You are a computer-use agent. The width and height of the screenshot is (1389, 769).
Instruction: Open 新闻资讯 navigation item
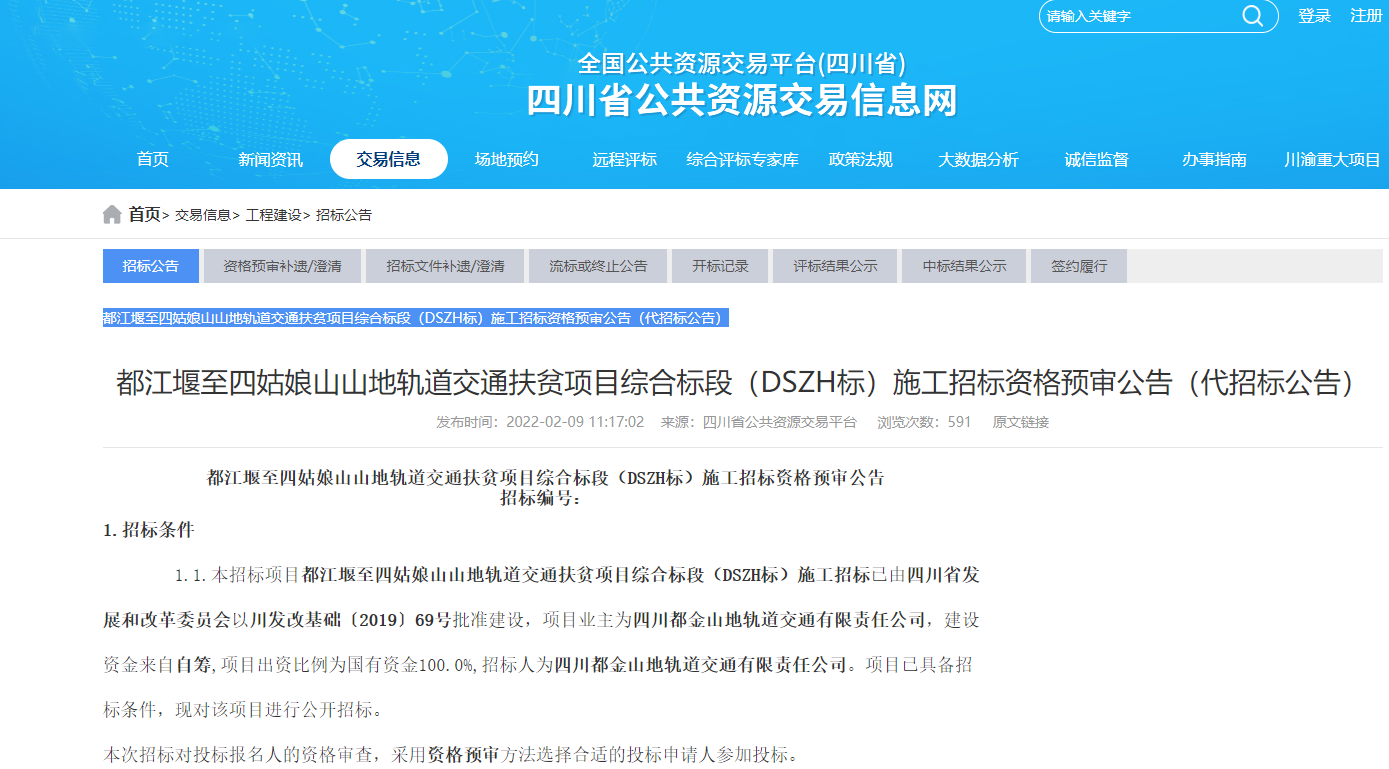pyautogui.click(x=270, y=159)
